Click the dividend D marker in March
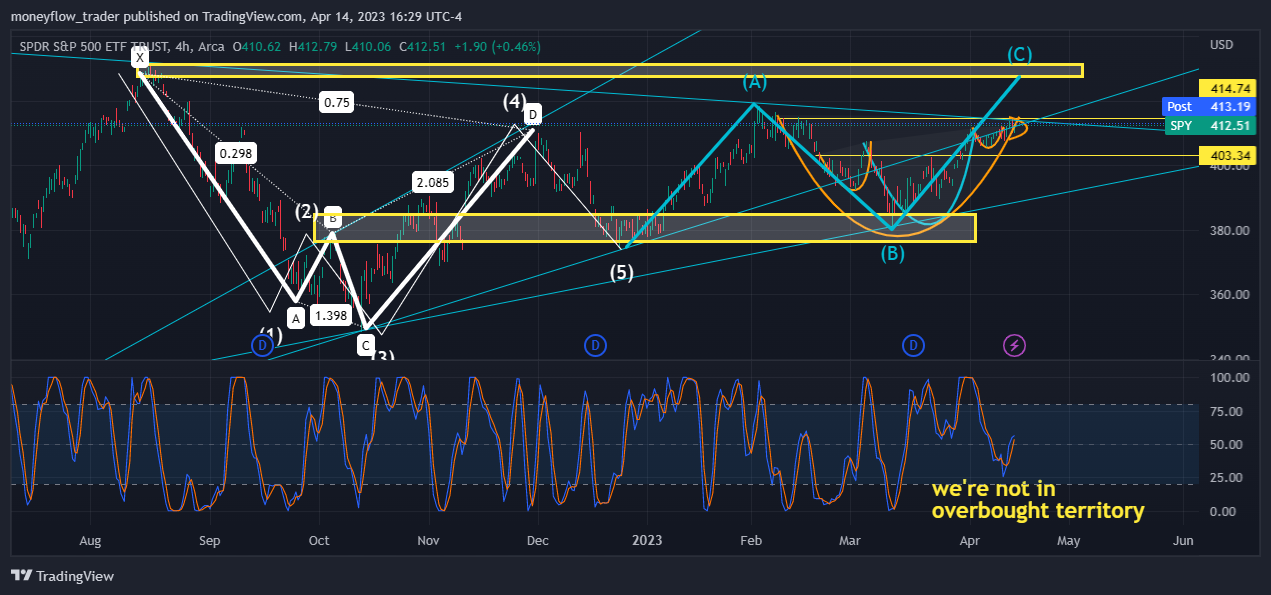1271x595 pixels. (913, 345)
